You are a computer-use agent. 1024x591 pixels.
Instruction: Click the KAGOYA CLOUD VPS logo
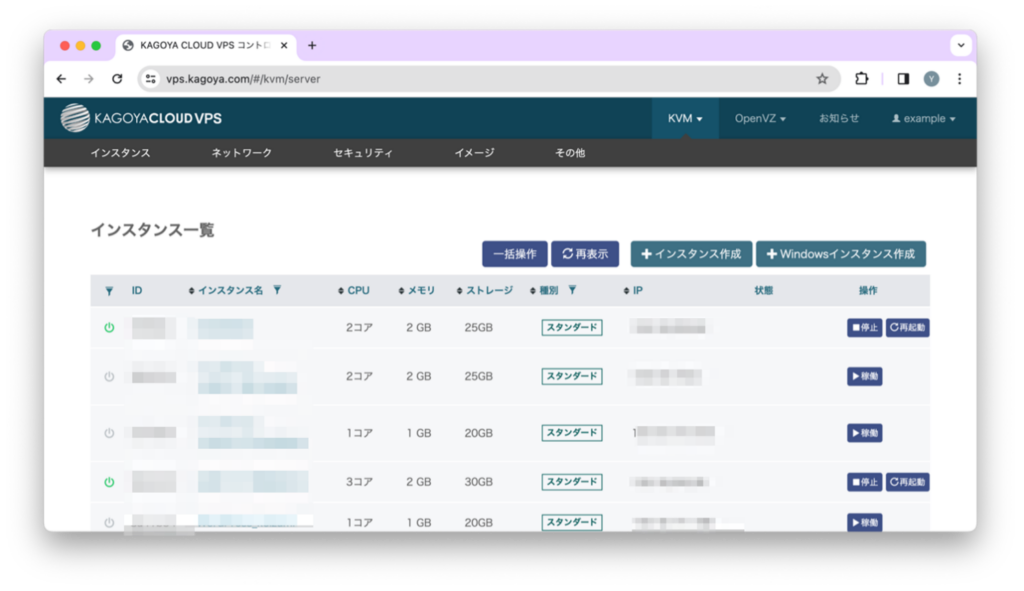coord(141,118)
